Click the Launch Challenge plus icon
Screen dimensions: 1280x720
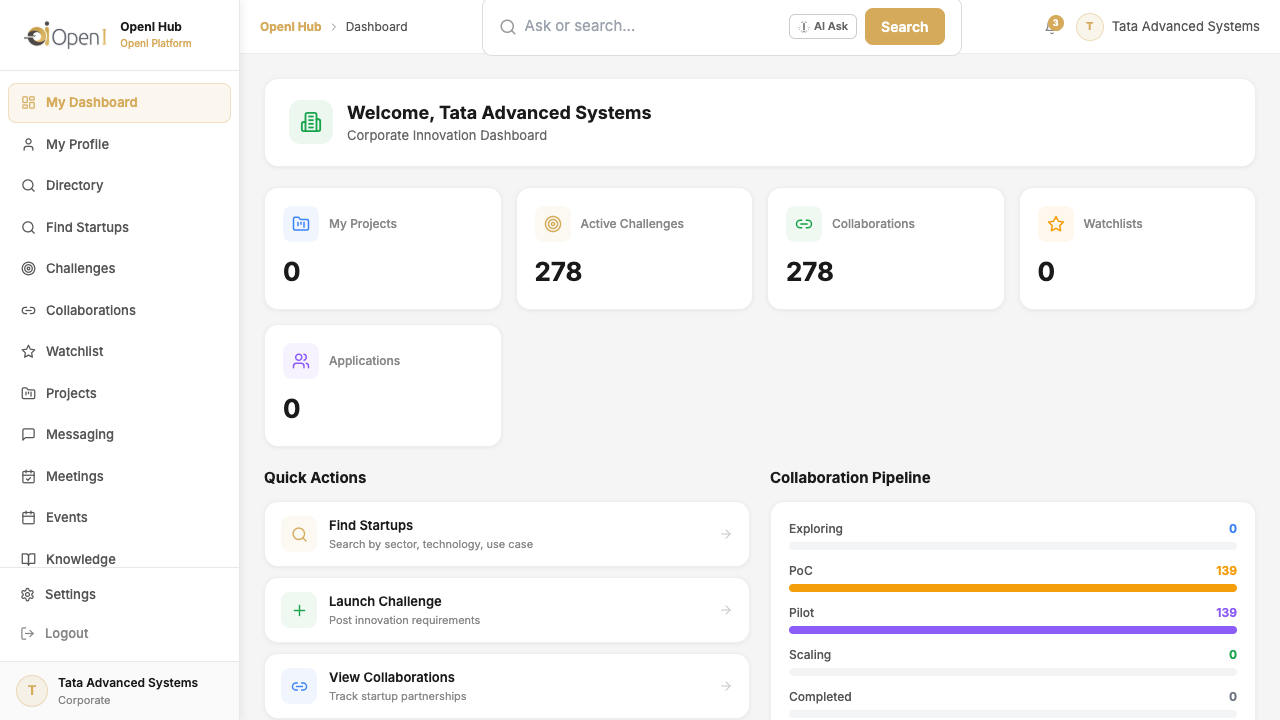(299, 610)
